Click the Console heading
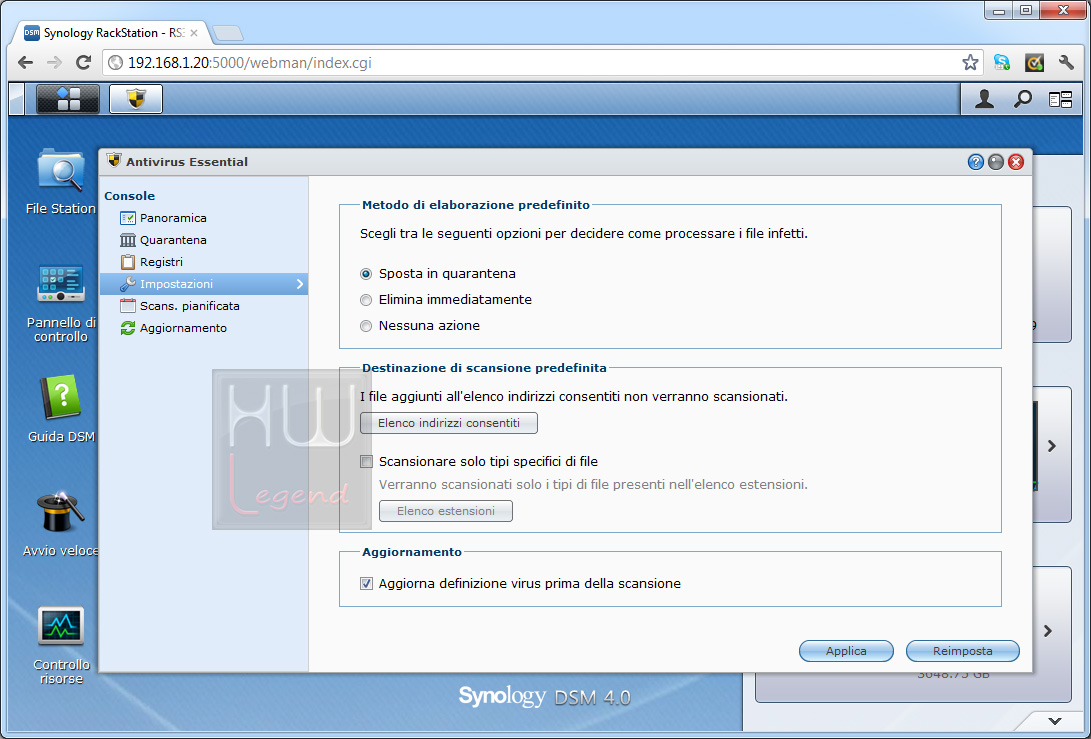The width and height of the screenshot is (1091, 739). (129, 196)
